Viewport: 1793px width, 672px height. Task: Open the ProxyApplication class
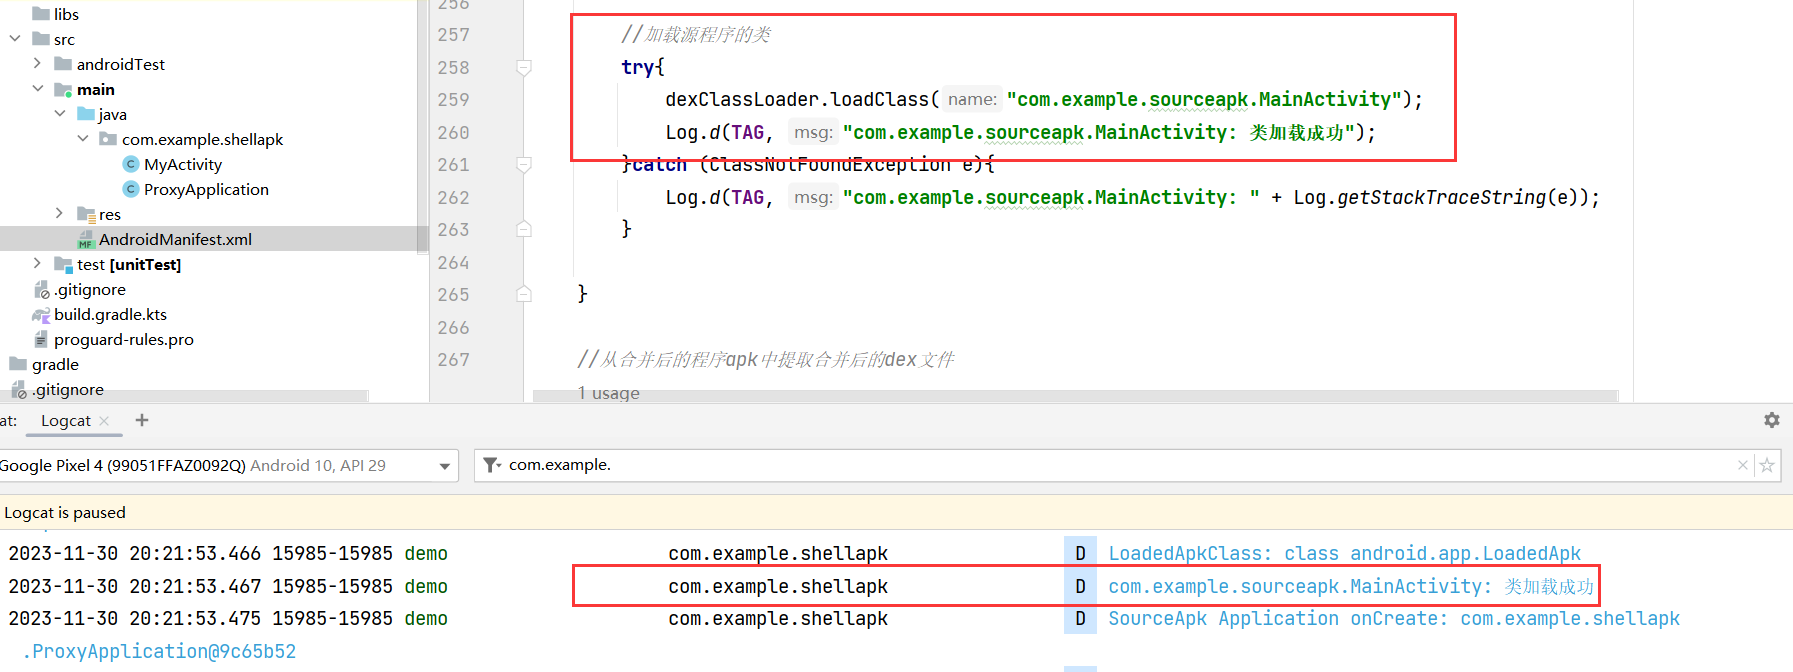[206, 189]
